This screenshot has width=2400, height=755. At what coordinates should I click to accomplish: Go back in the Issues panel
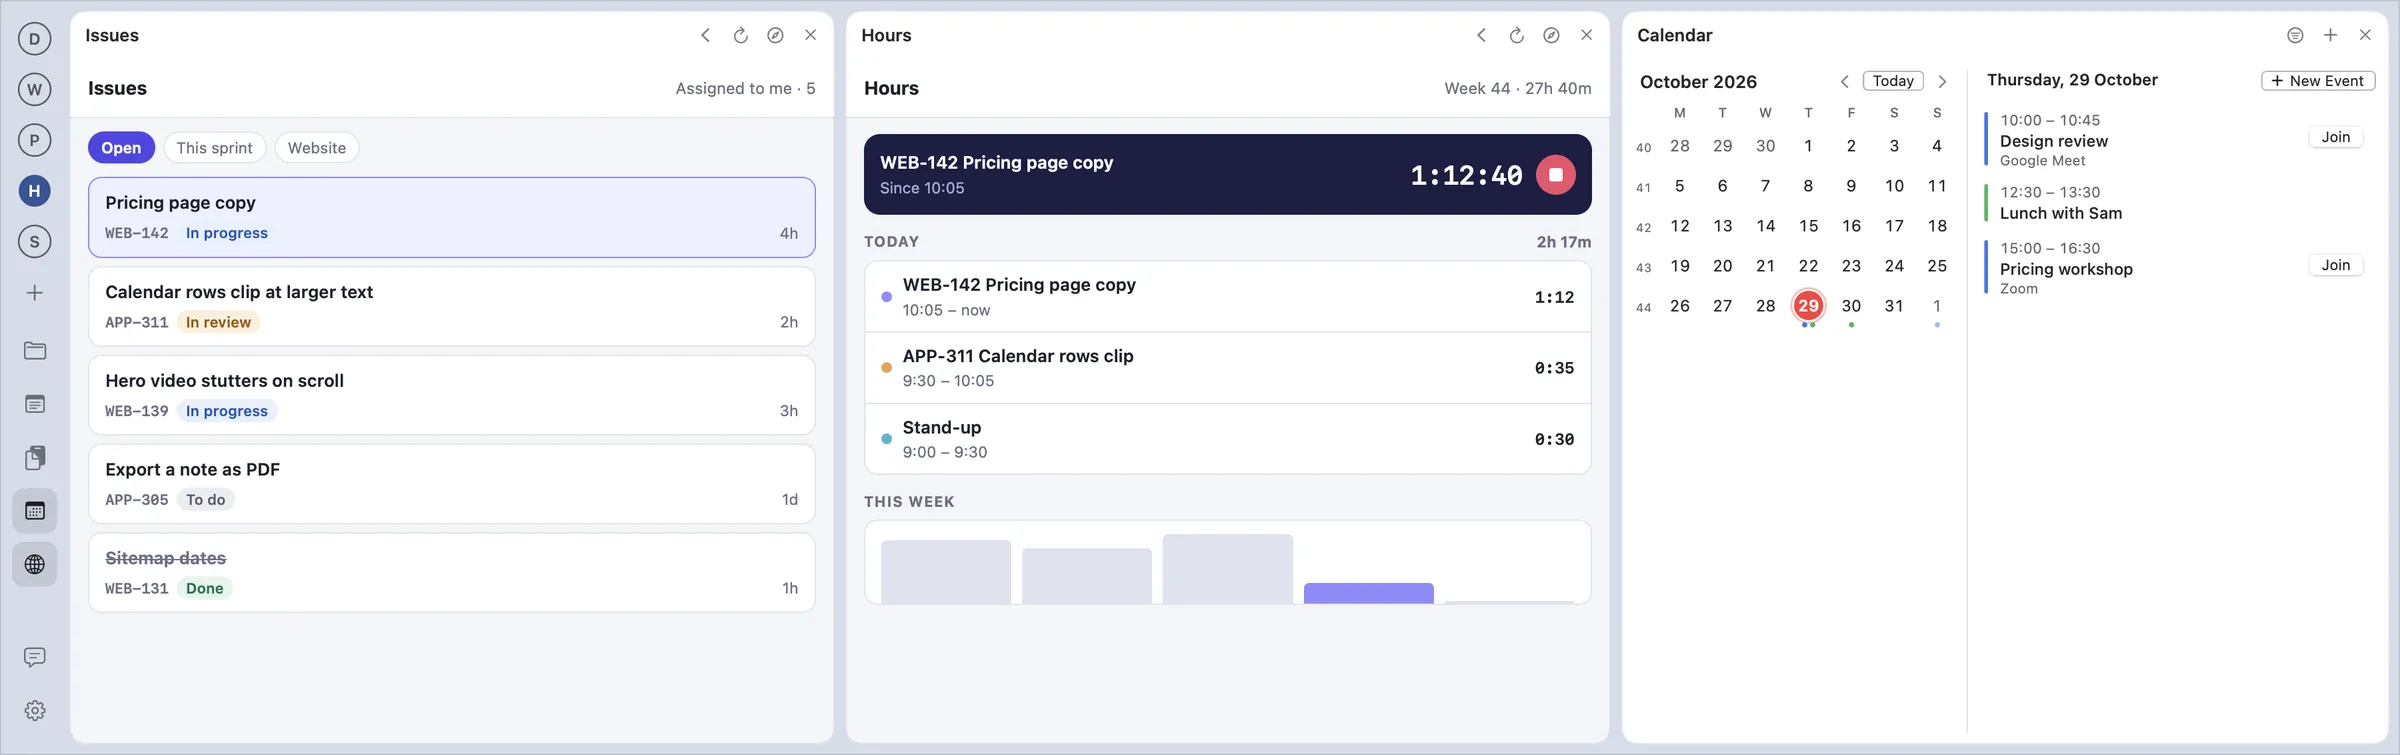pyautogui.click(x=706, y=35)
